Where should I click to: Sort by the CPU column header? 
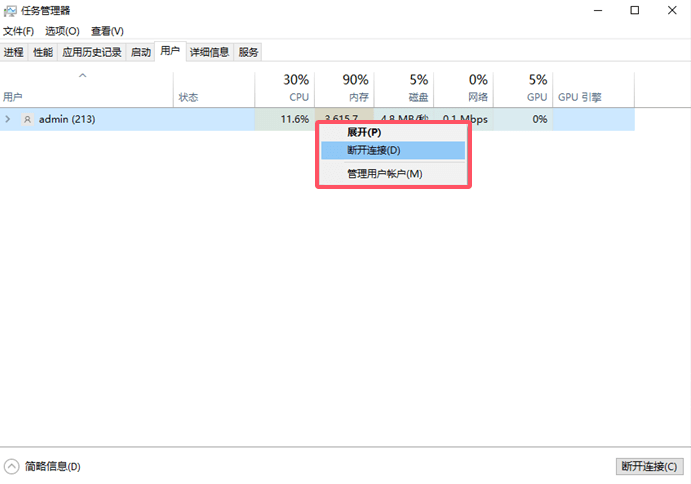(x=285, y=89)
